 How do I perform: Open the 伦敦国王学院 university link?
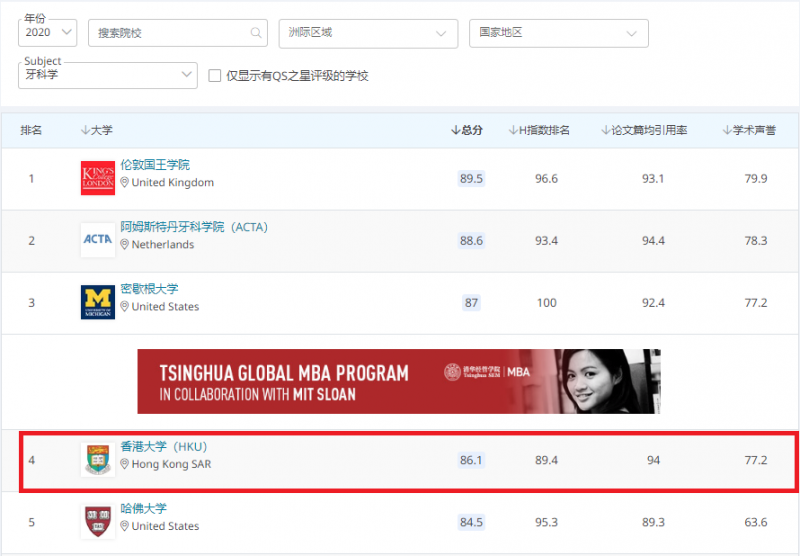point(155,165)
